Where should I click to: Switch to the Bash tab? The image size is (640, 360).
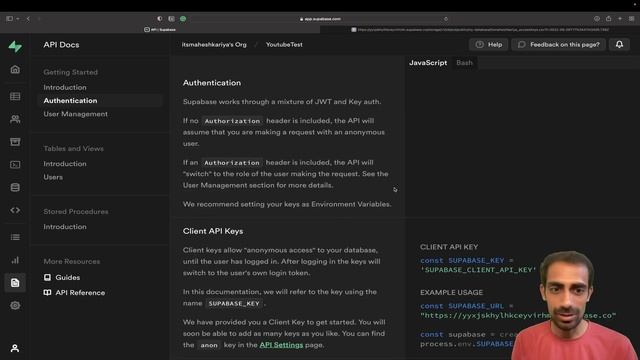[x=464, y=63]
